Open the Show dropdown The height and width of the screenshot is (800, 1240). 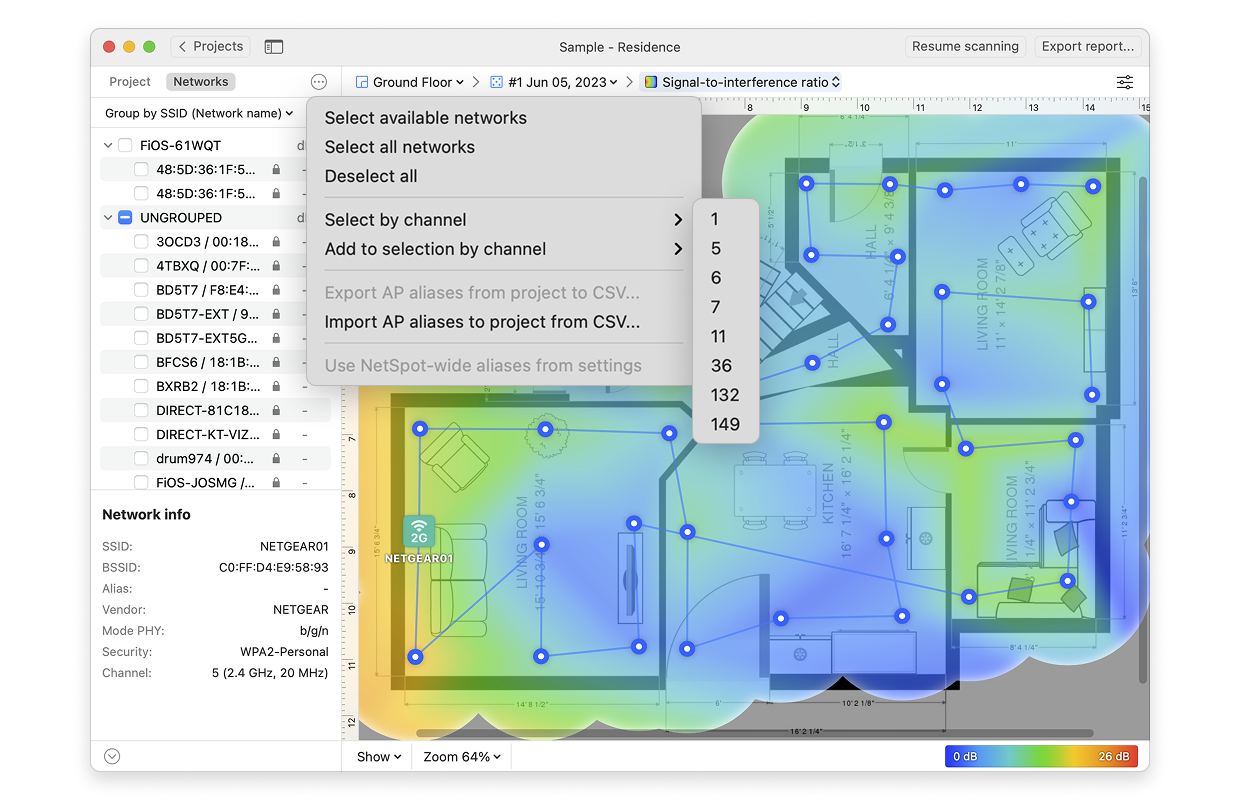pyautogui.click(x=379, y=757)
